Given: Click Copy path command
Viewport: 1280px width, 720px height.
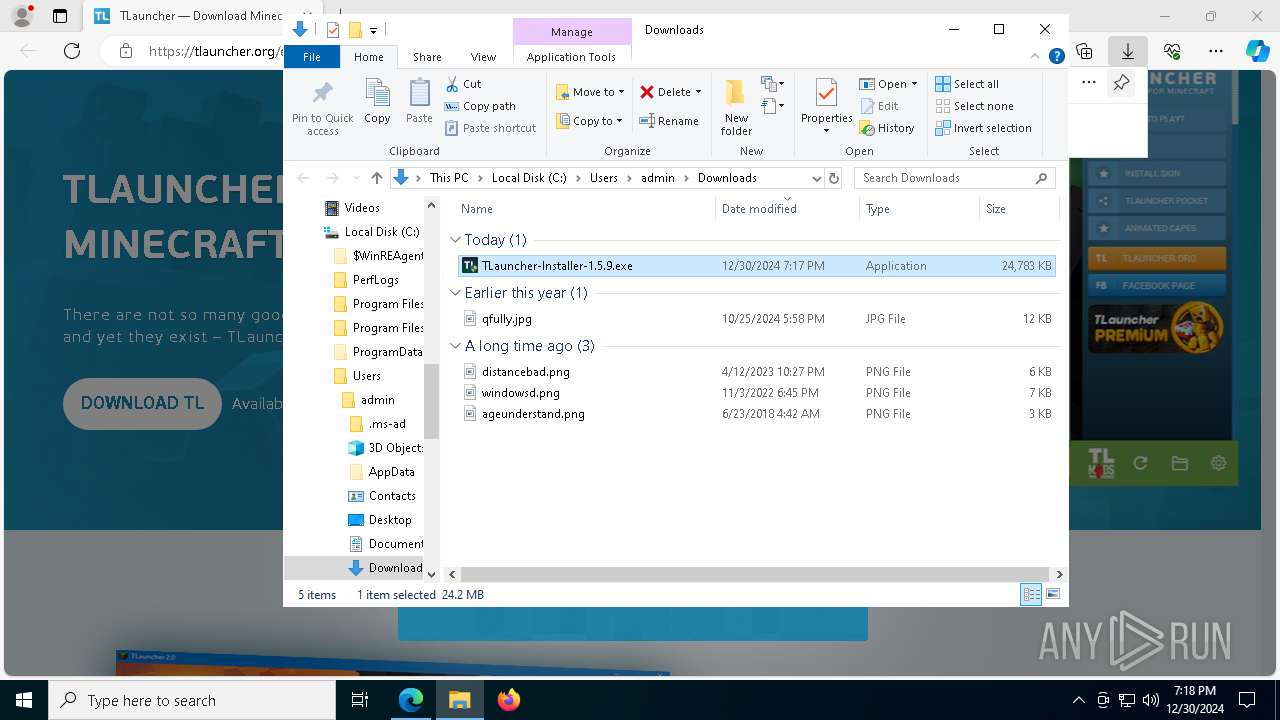Looking at the screenshot, I should coord(480,106).
